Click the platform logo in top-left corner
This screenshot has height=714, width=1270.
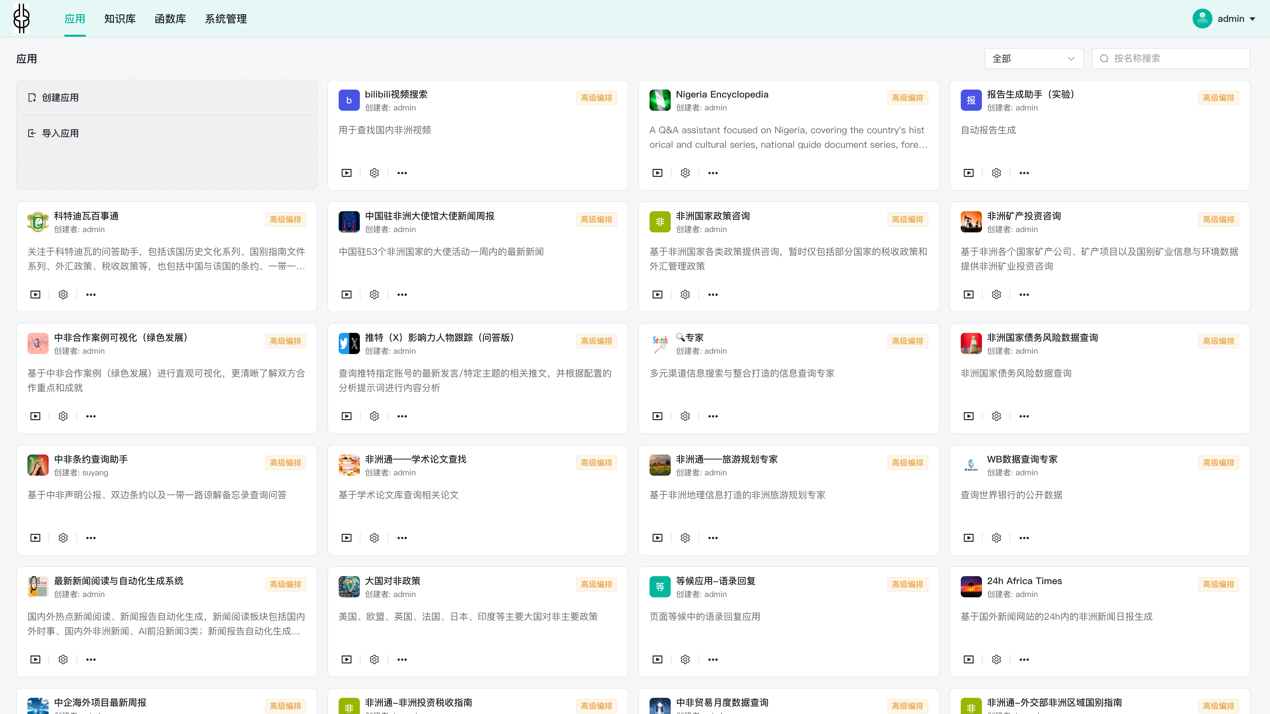click(22, 18)
